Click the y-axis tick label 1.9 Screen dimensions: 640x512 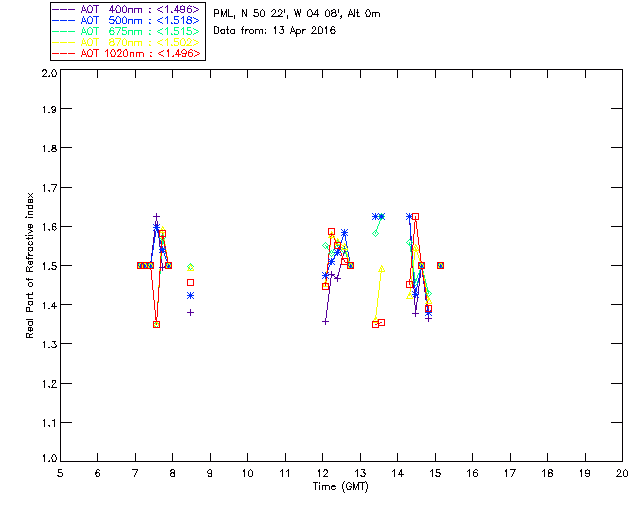click(49, 109)
